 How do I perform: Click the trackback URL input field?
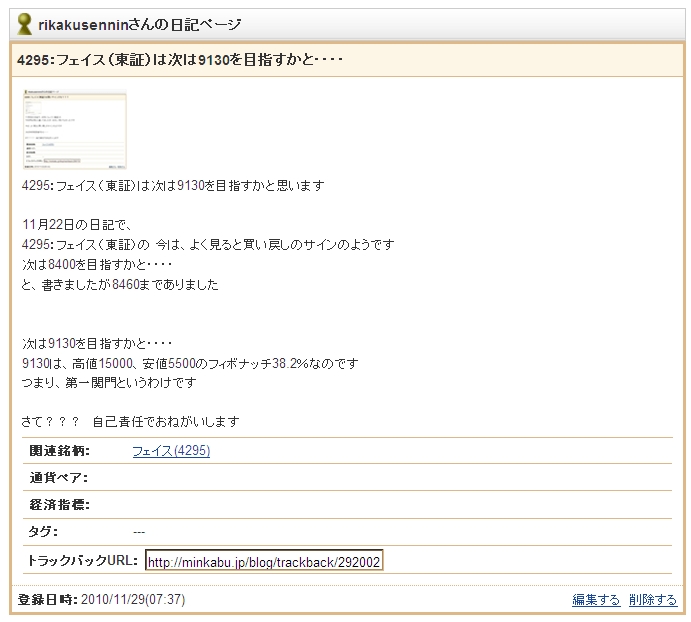click(x=264, y=561)
